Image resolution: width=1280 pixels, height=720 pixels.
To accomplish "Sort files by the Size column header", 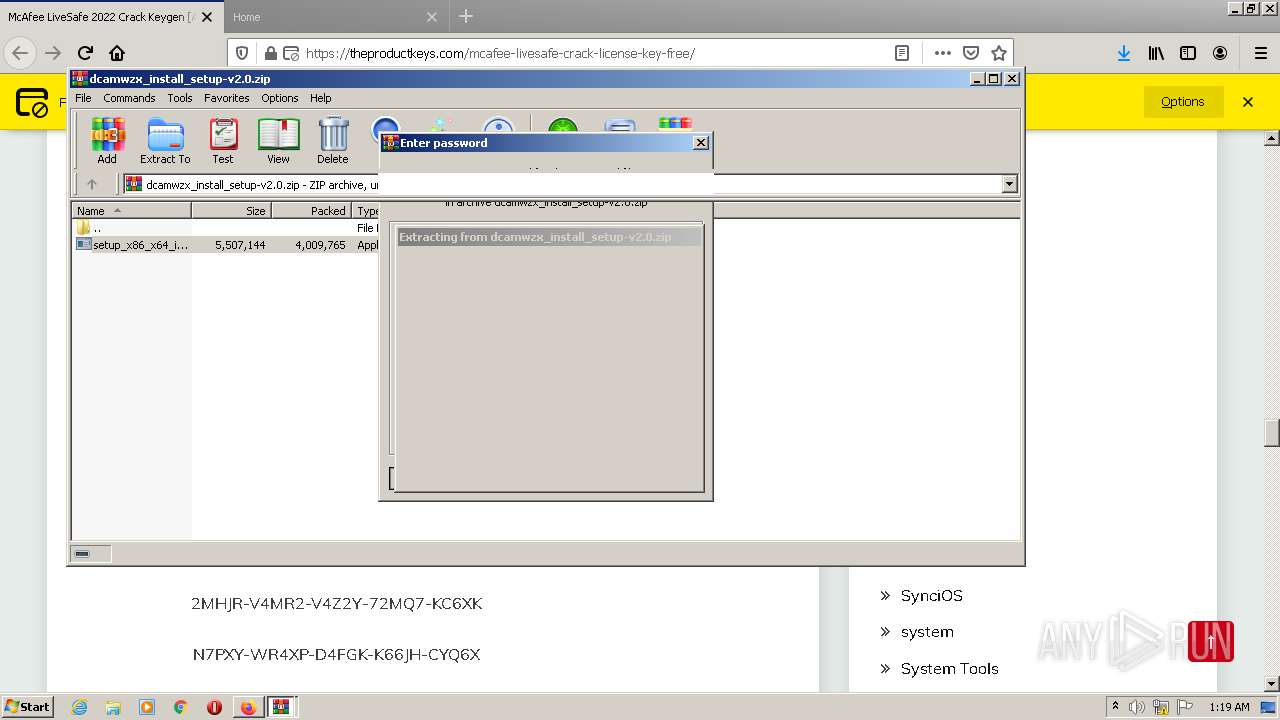I will tap(231, 211).
